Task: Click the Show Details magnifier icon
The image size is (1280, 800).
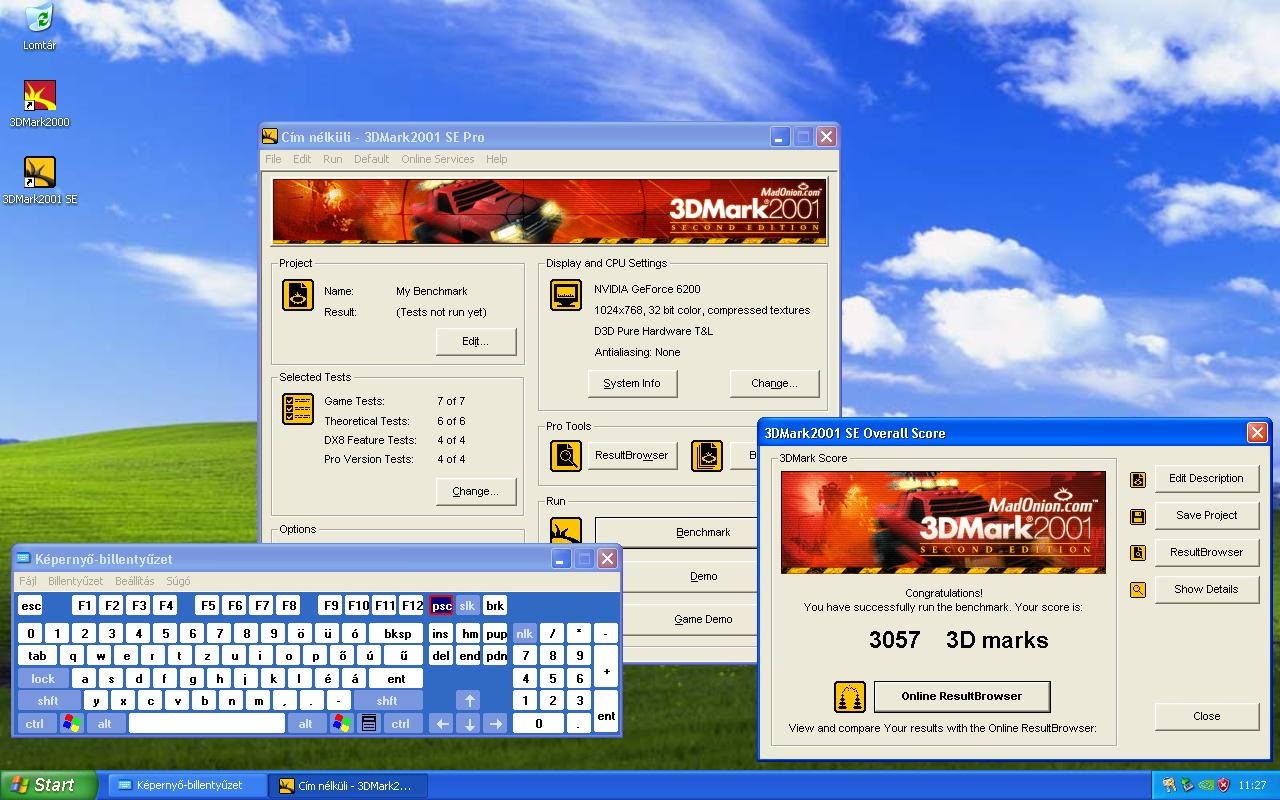Action: 1138,590
